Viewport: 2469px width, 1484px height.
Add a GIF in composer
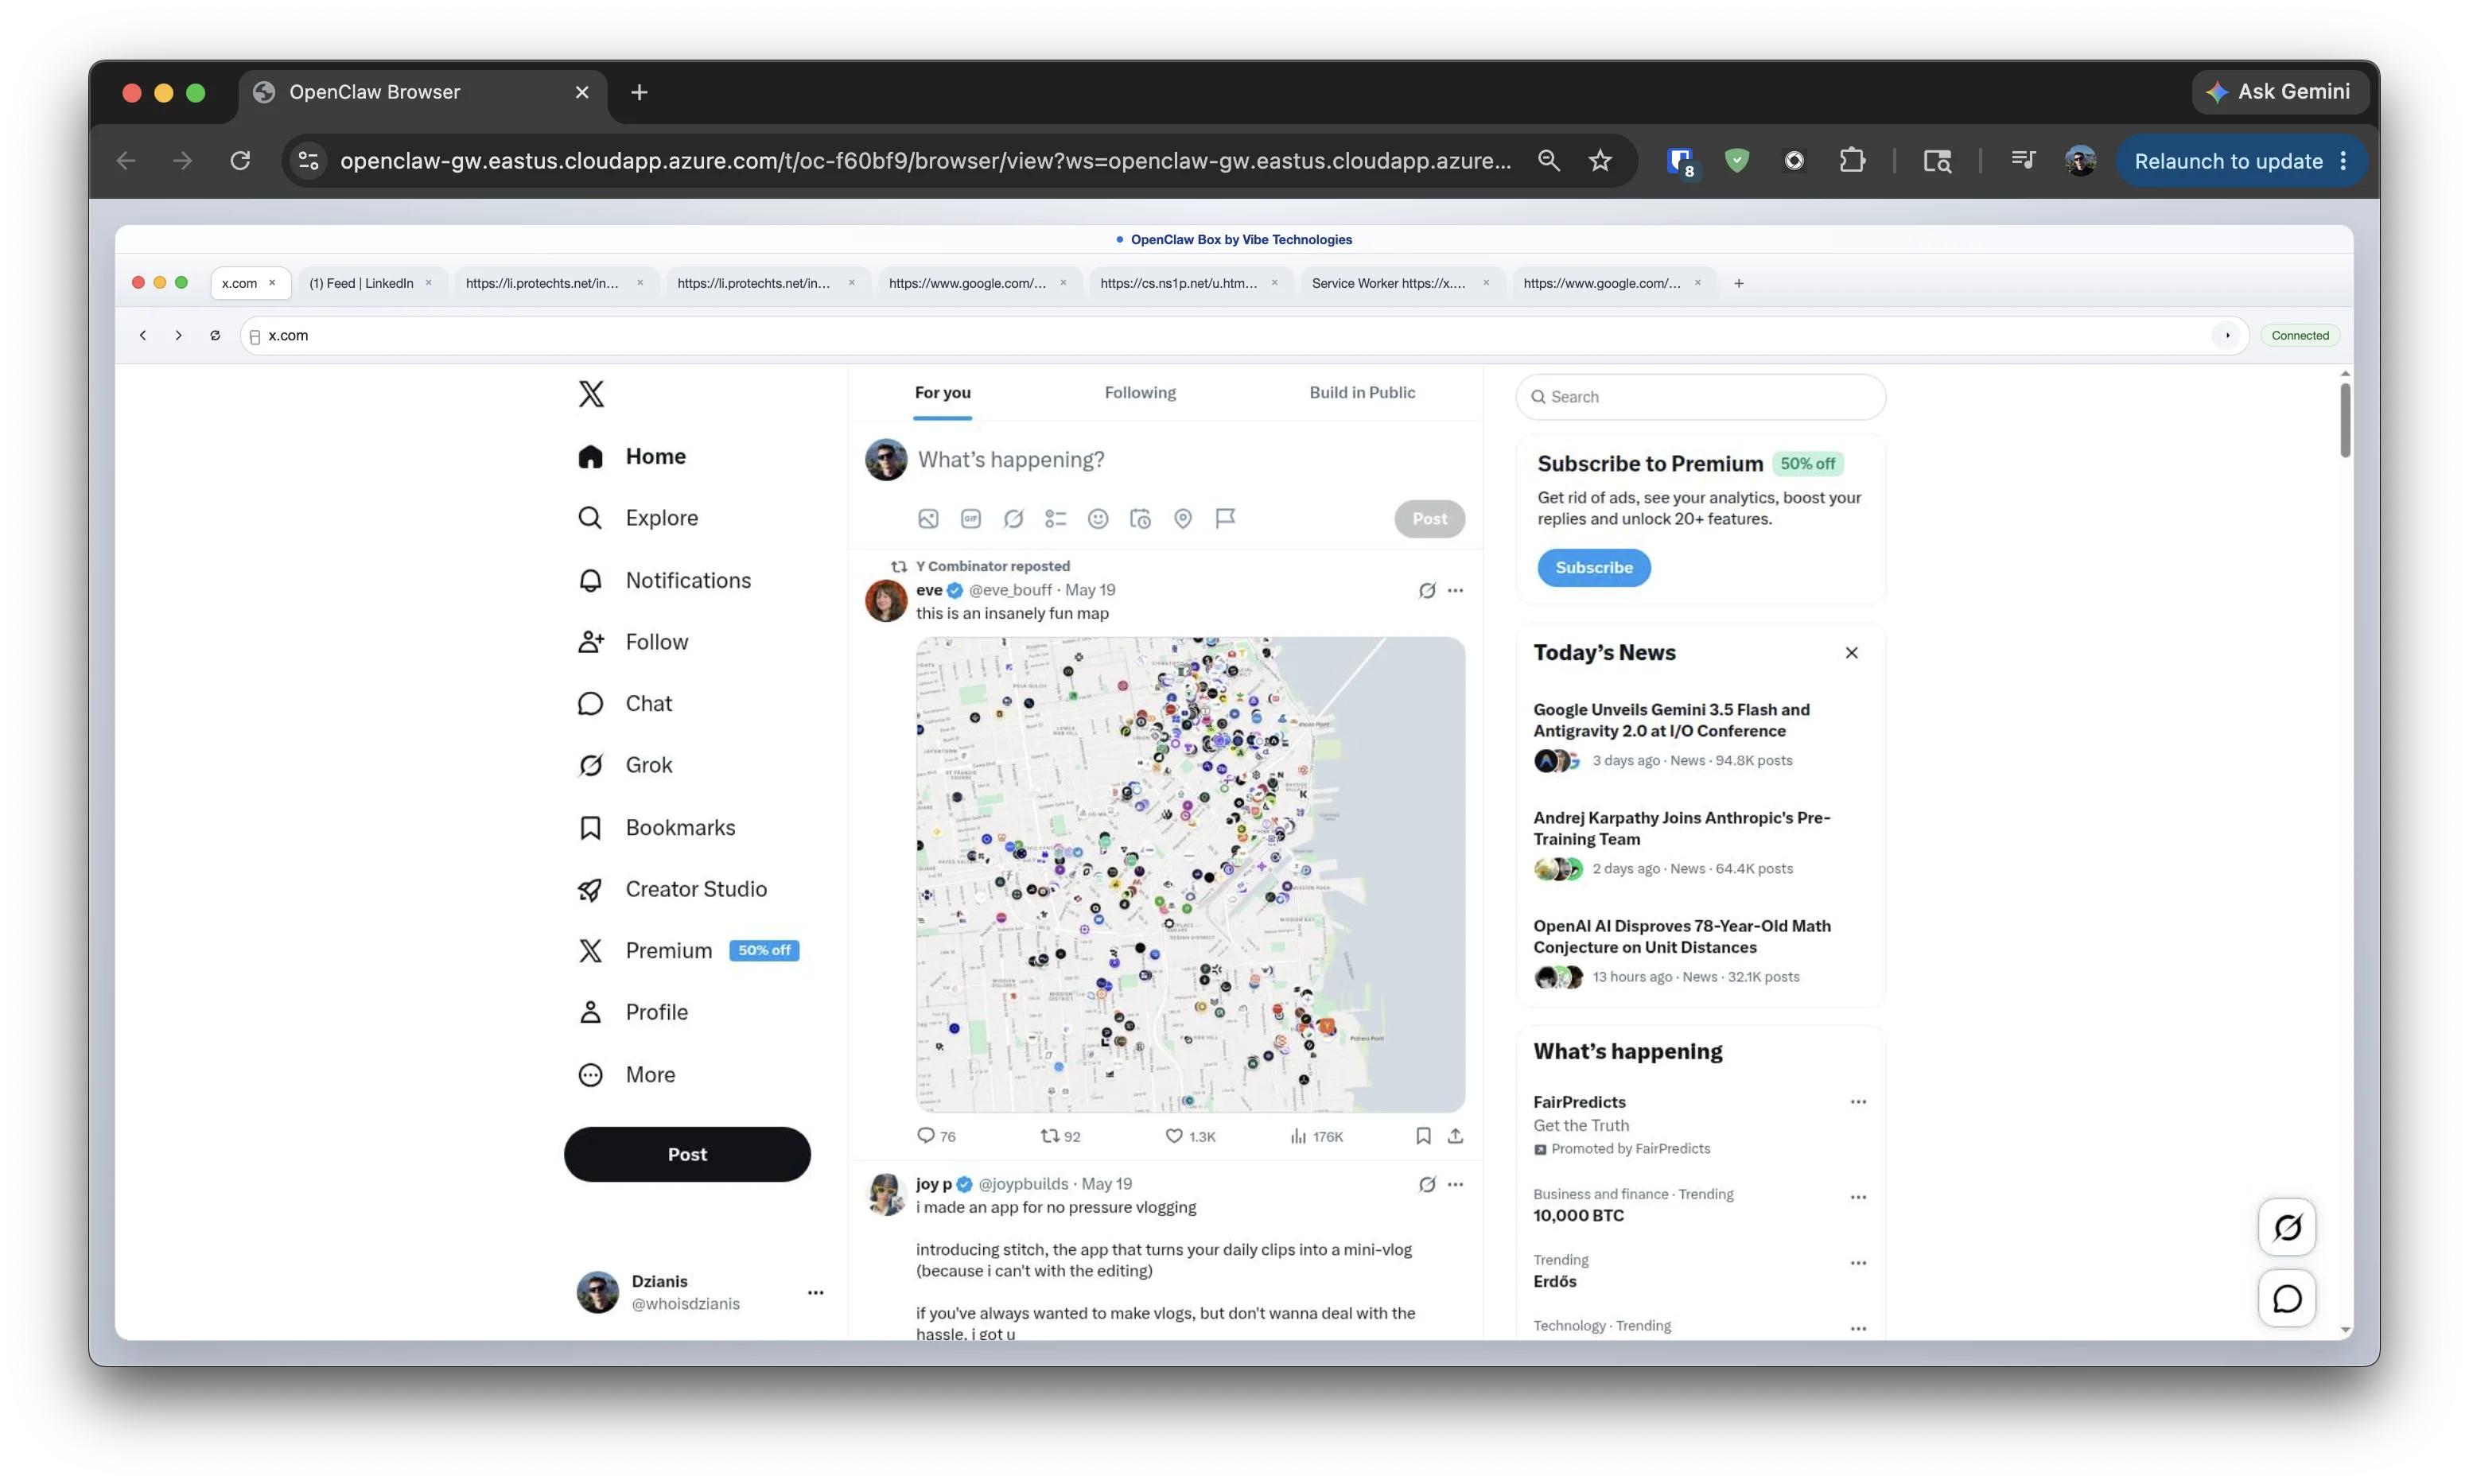pyautogui.click(x=970, y=518)
